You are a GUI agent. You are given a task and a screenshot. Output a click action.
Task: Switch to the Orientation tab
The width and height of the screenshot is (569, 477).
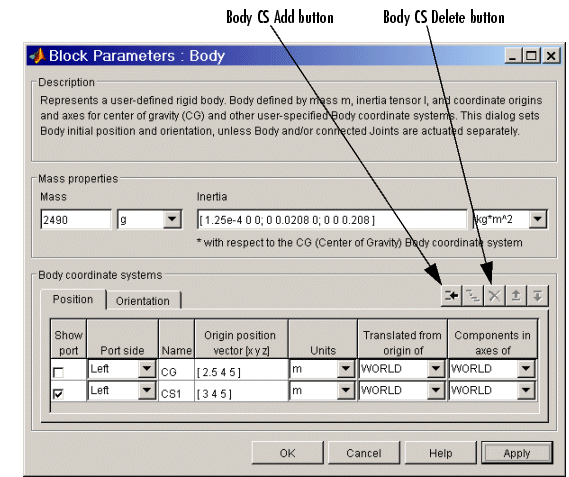coord(143,301)
